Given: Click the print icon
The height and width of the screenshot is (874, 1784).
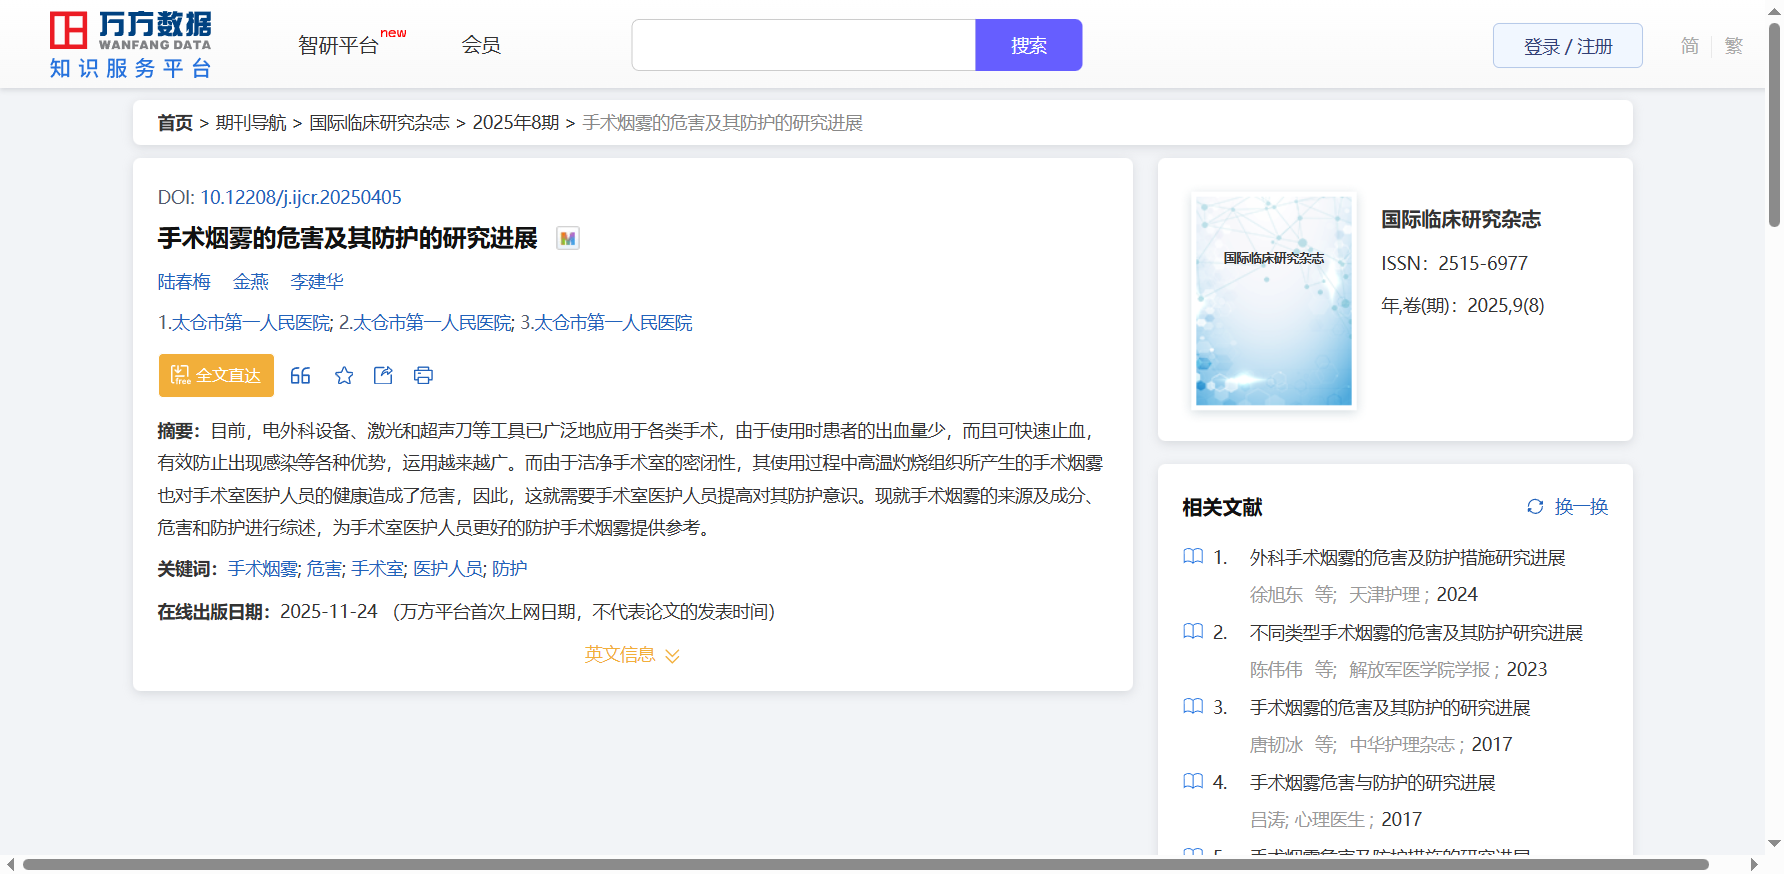Looking at the screenshot, I should pos(423,376).
